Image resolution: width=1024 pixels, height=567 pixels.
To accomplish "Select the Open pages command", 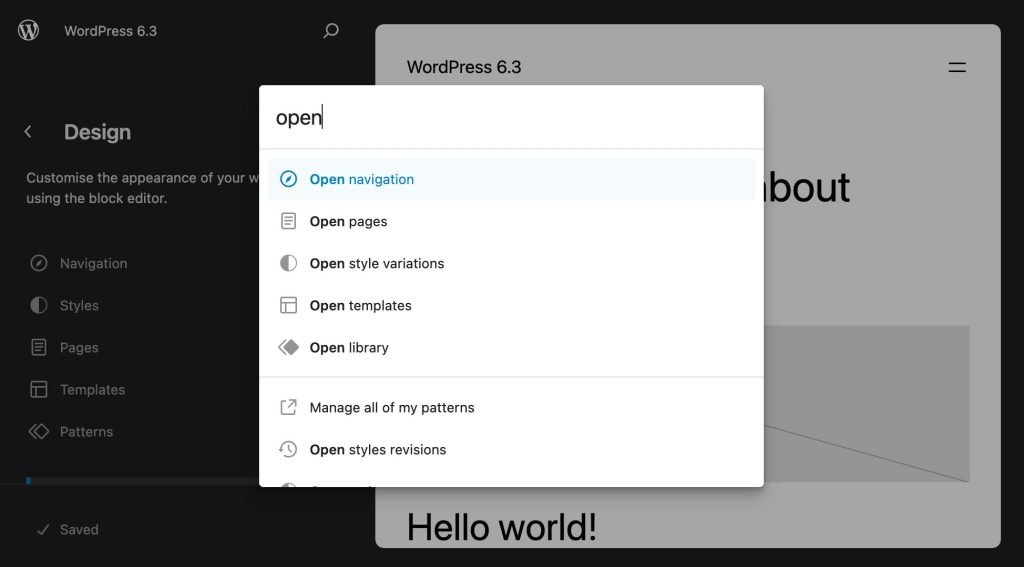I will [511, 221].
